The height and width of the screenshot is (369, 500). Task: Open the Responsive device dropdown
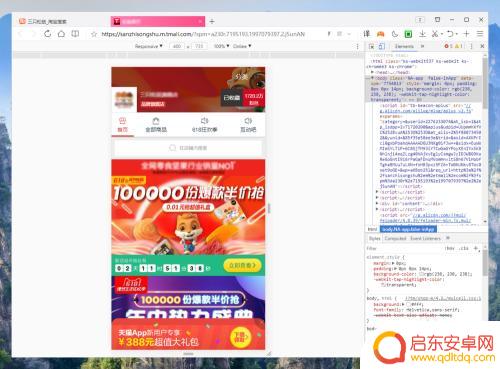(149, 46)
